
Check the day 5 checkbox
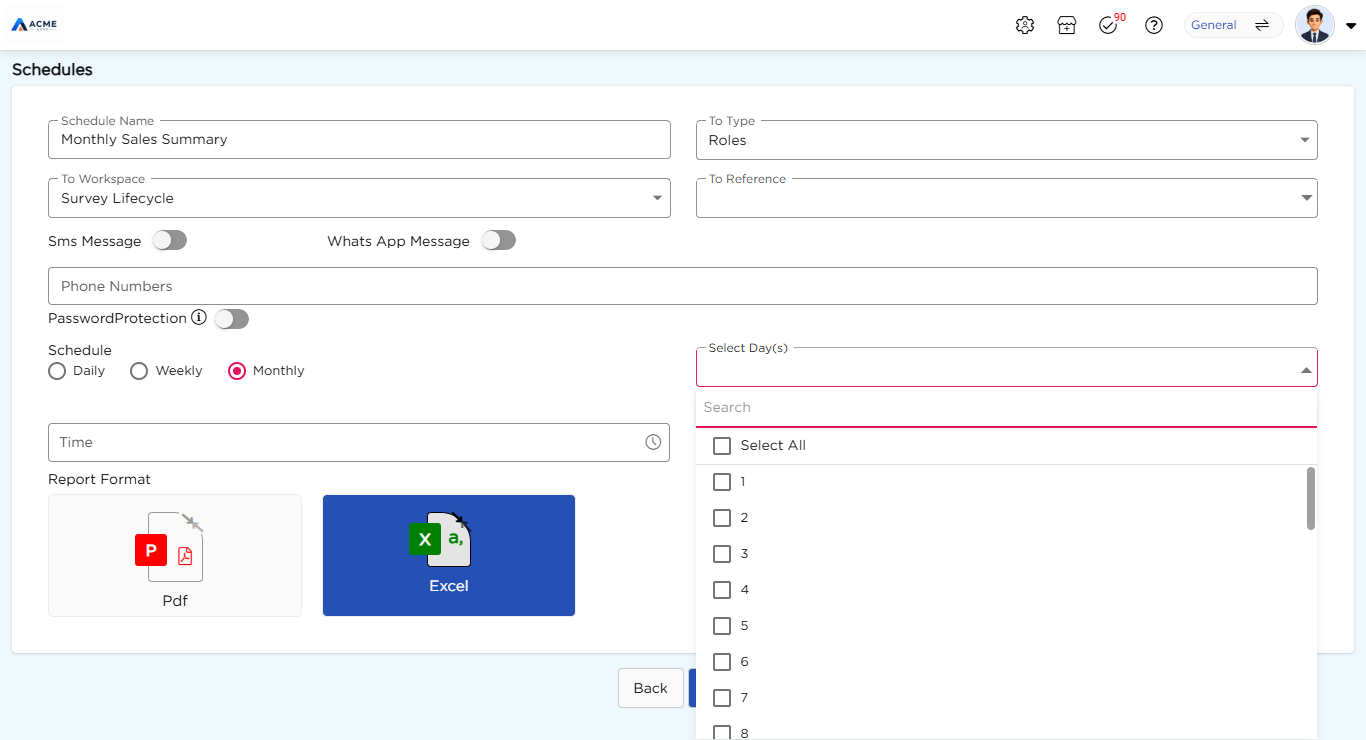[722, 626]
